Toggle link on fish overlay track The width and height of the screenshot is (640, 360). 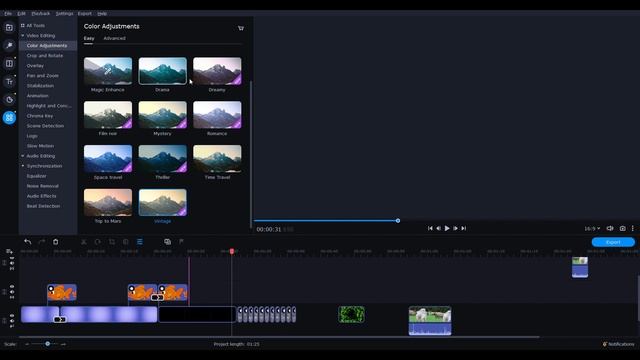point(12,297)
